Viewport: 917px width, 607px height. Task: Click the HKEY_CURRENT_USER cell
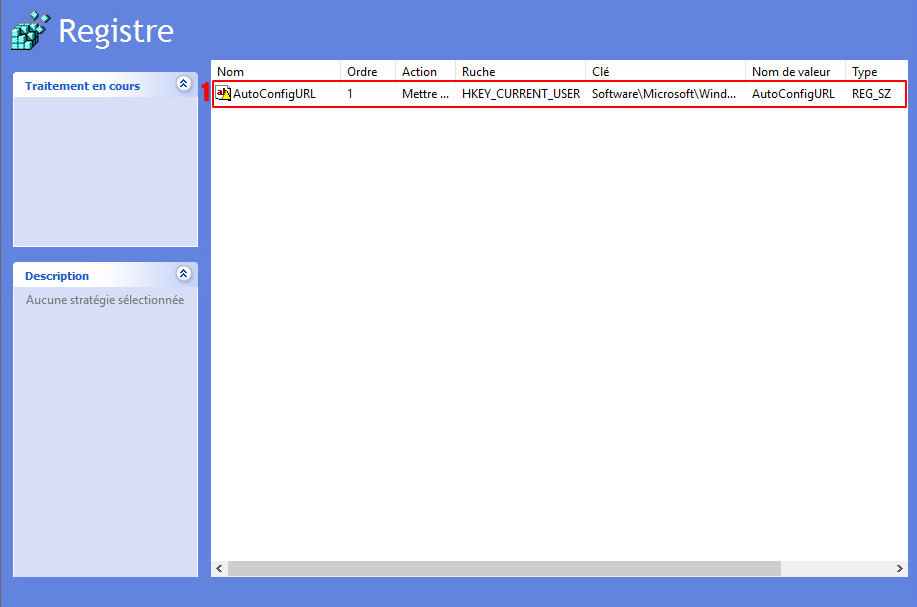(520, 94)
